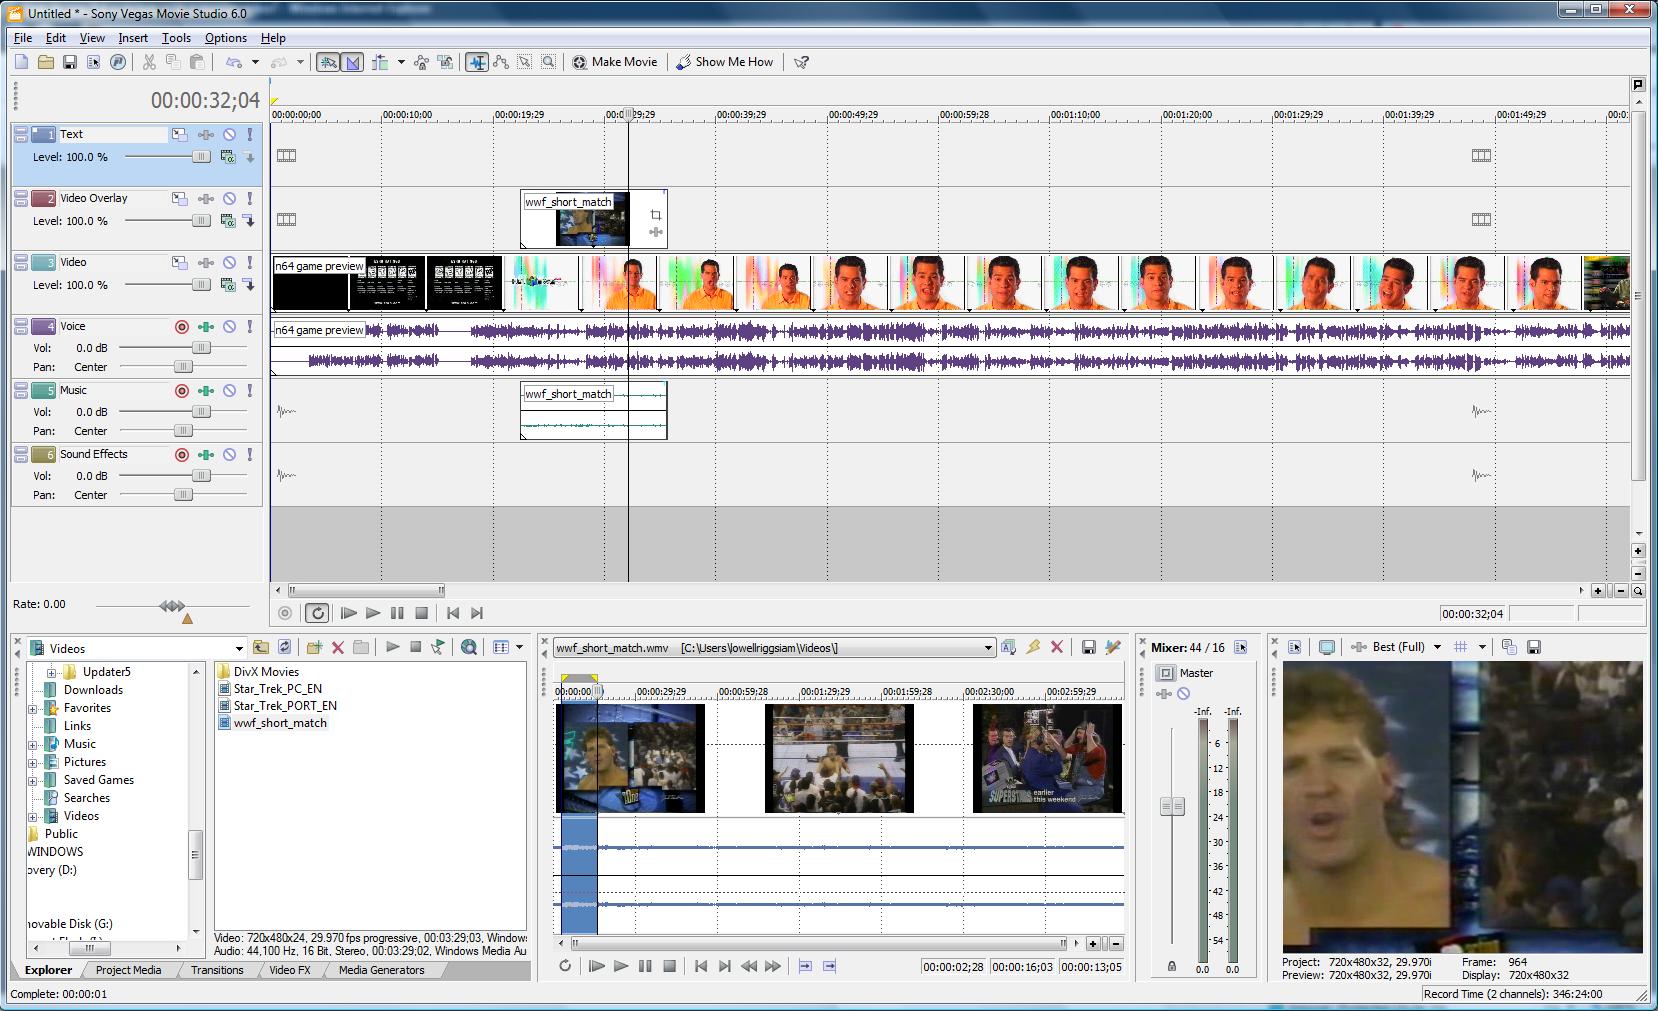Mute the Sound Effects track
Viewport: 1658px width, 1011px height.
[x=229, y=454]
